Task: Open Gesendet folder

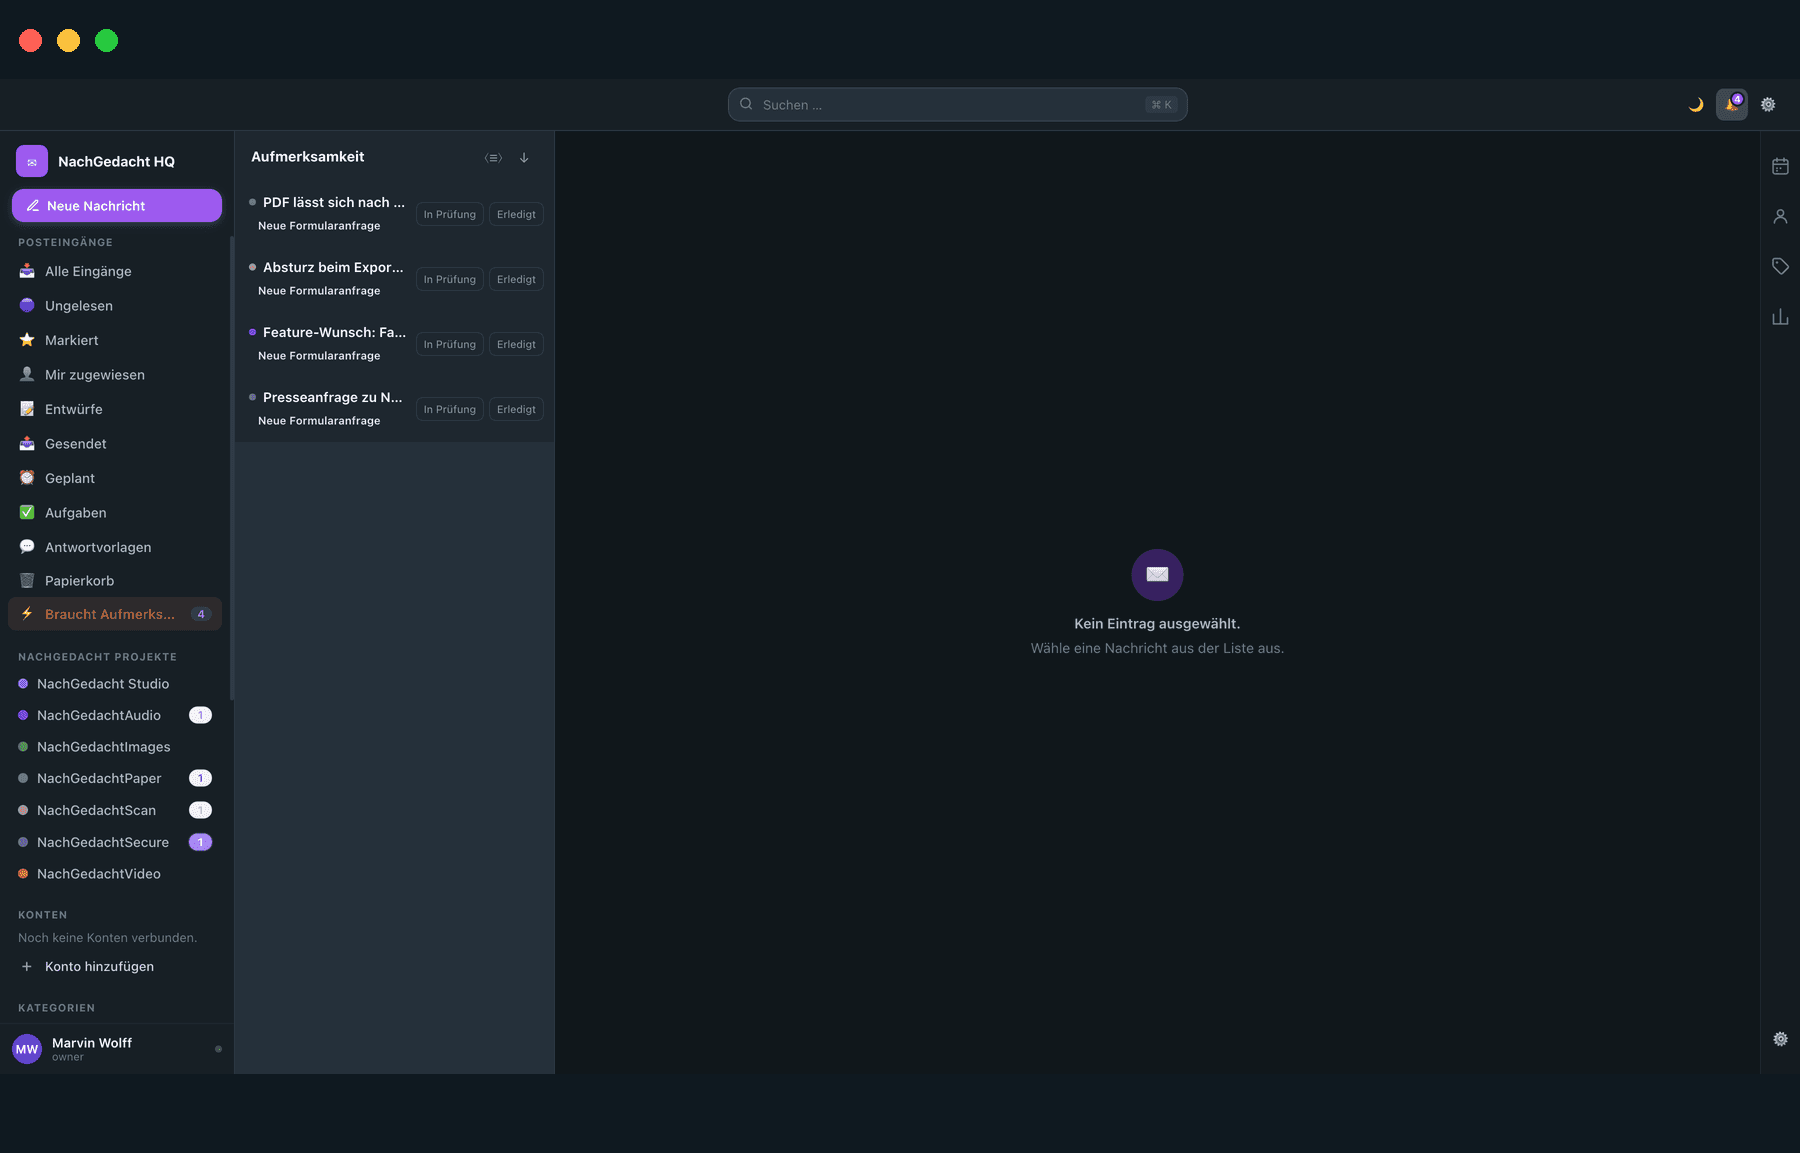Action: click(x=117, y=444)
